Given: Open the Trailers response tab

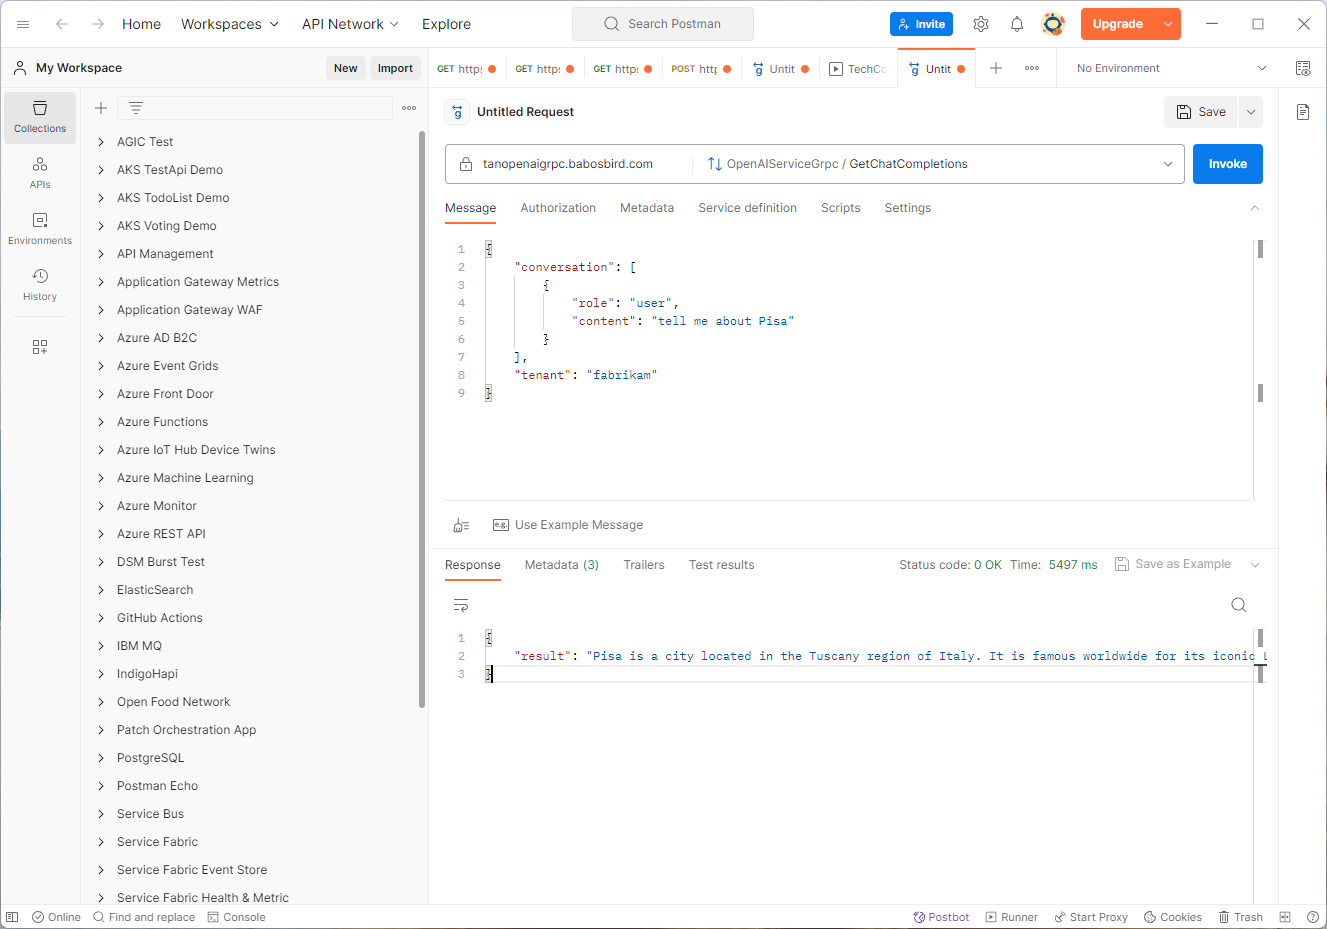Looking at the screenshot, I should (x=644, y=565).
